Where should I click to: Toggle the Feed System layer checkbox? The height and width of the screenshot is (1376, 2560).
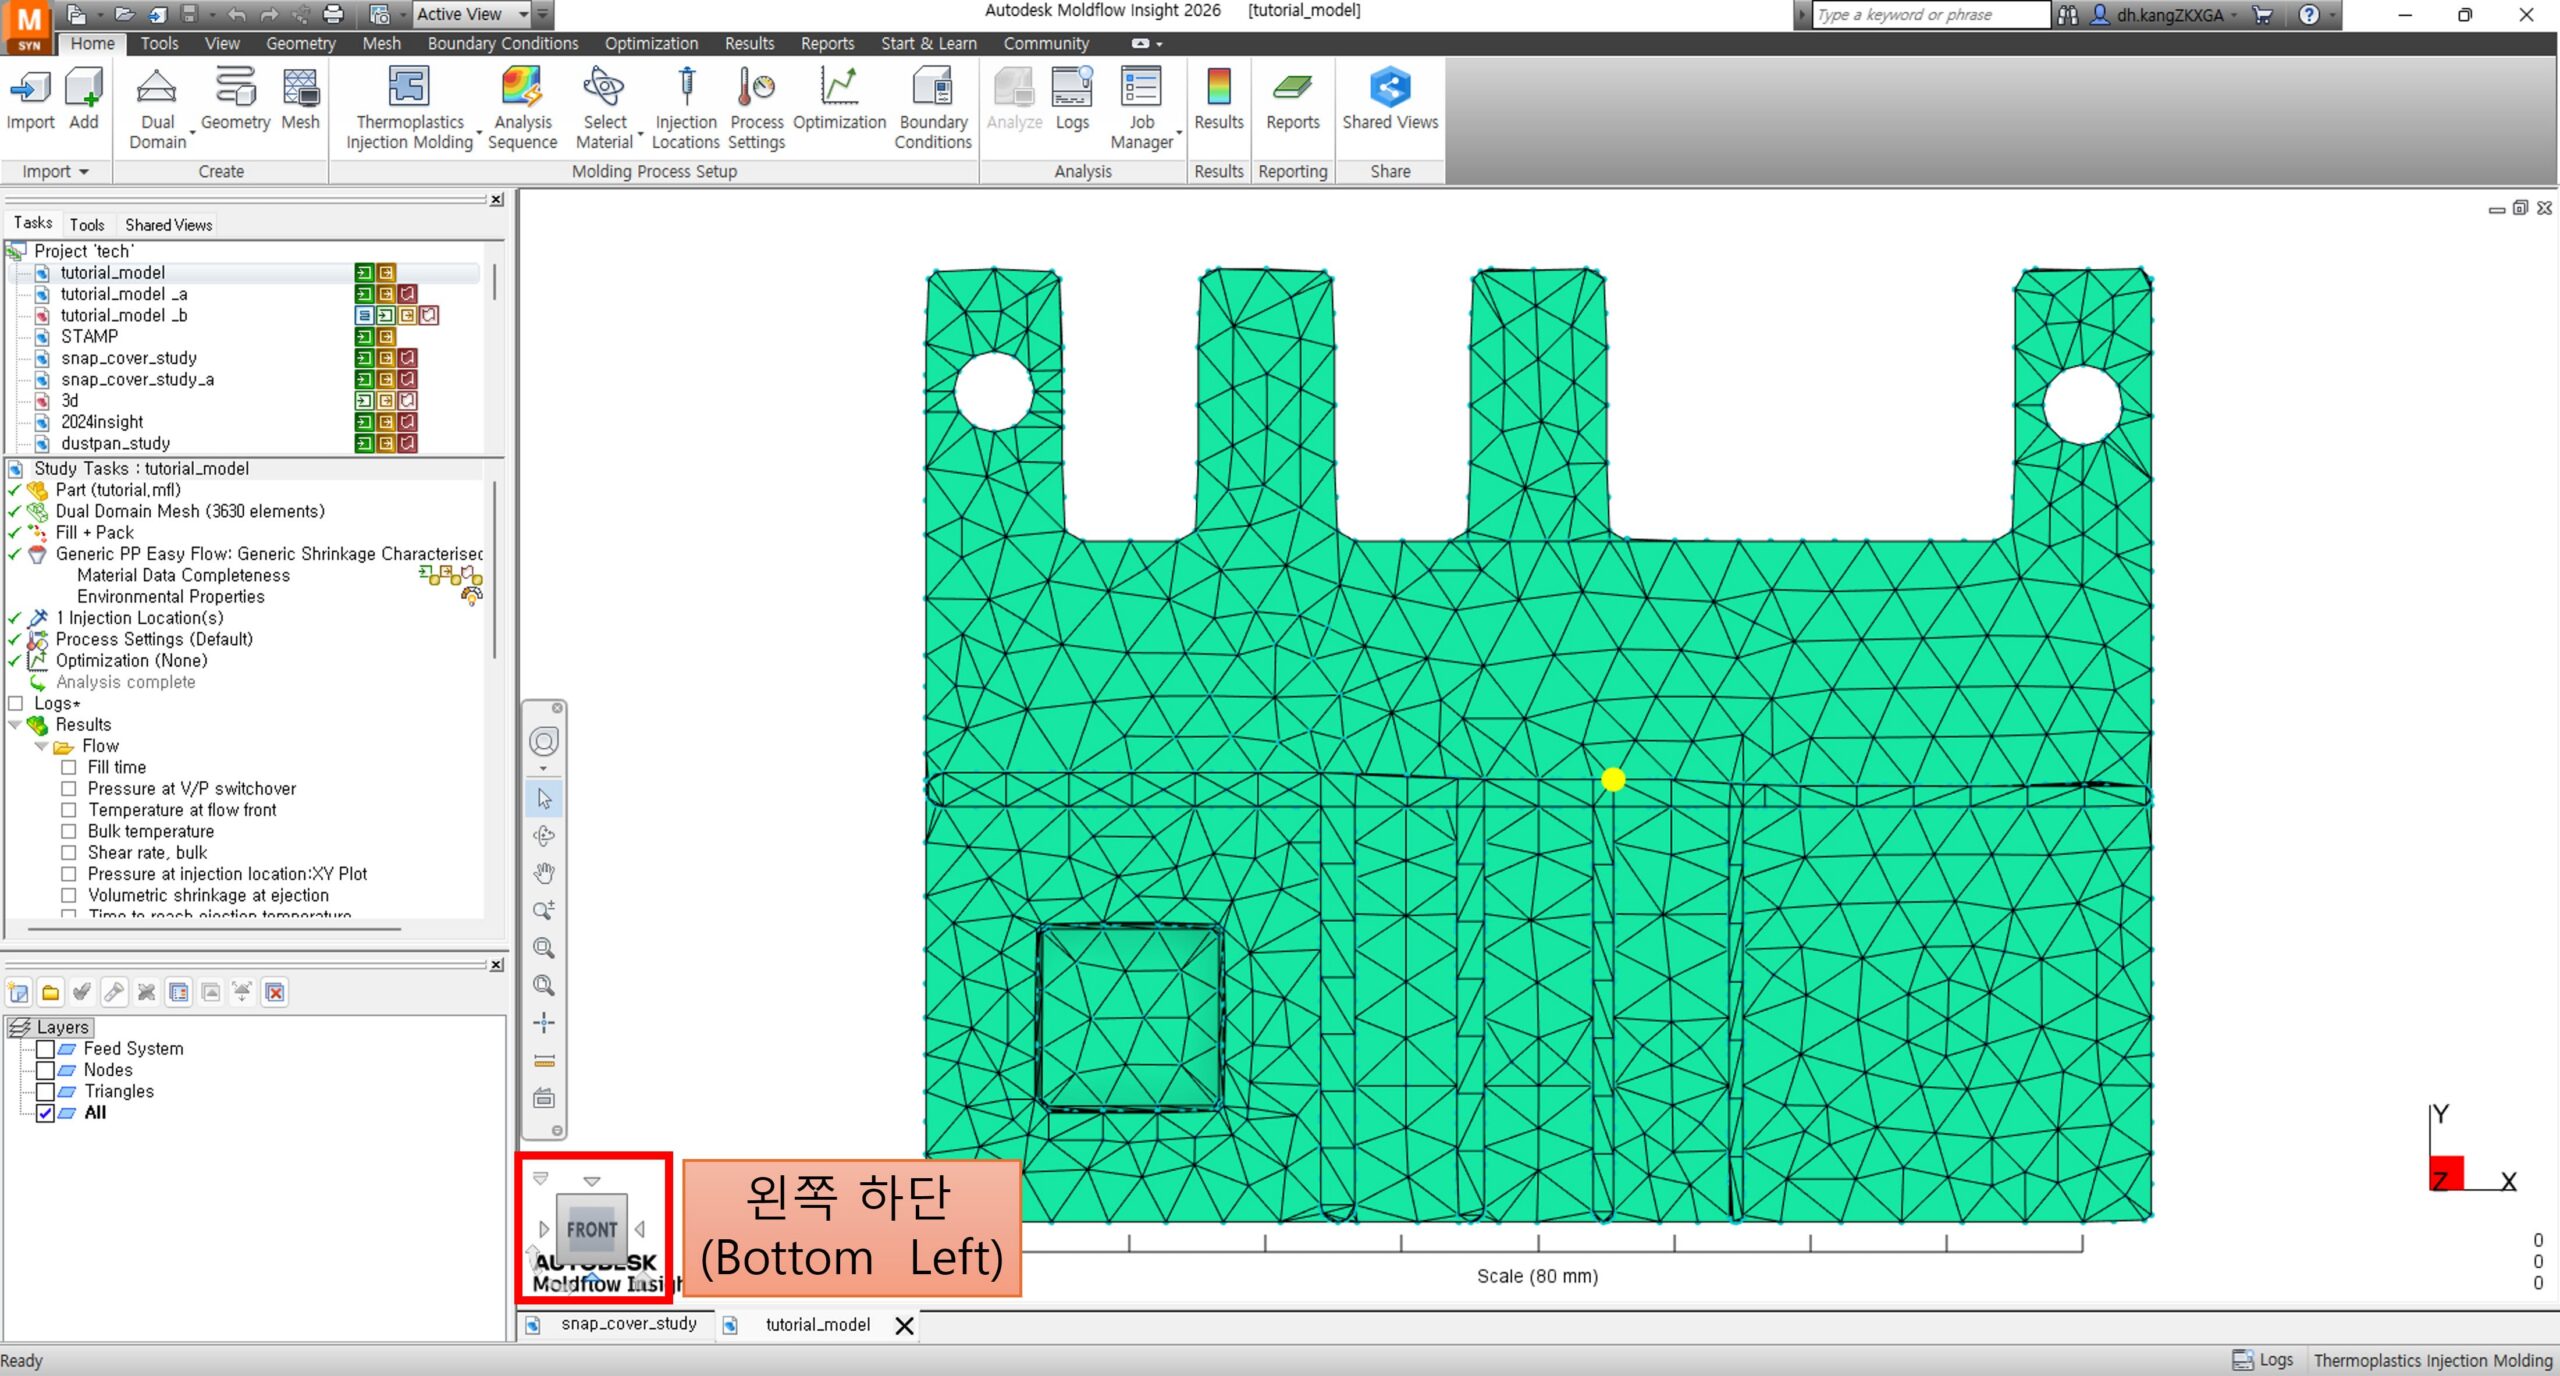pyautogui.click(x=45, y=1049)
